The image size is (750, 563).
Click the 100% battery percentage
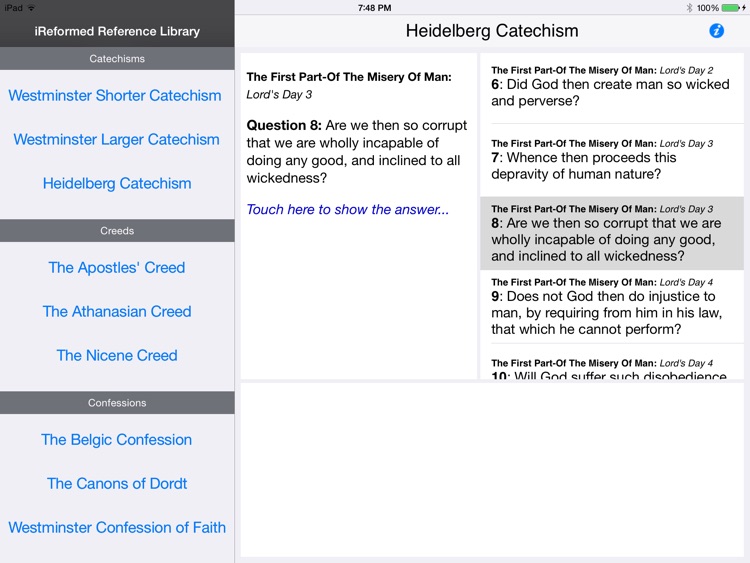pos(707,8)
